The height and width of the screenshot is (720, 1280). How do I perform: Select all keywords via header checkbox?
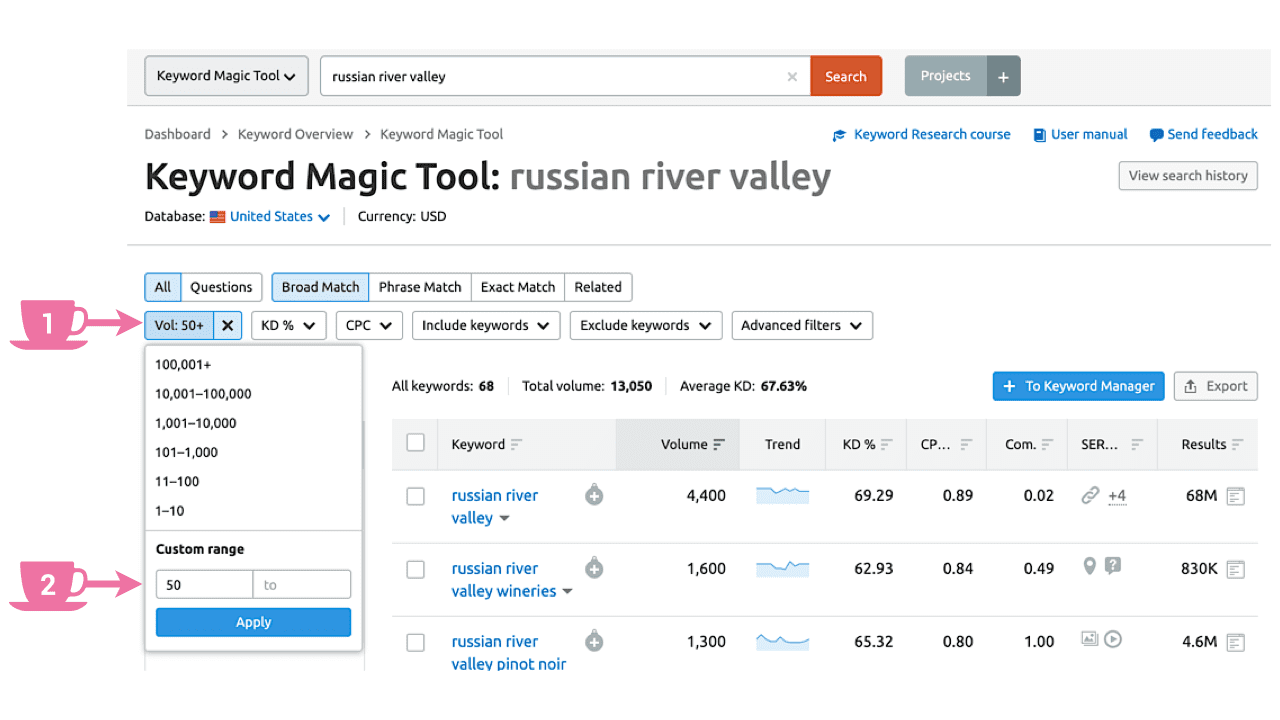click(x=415, y=444)
